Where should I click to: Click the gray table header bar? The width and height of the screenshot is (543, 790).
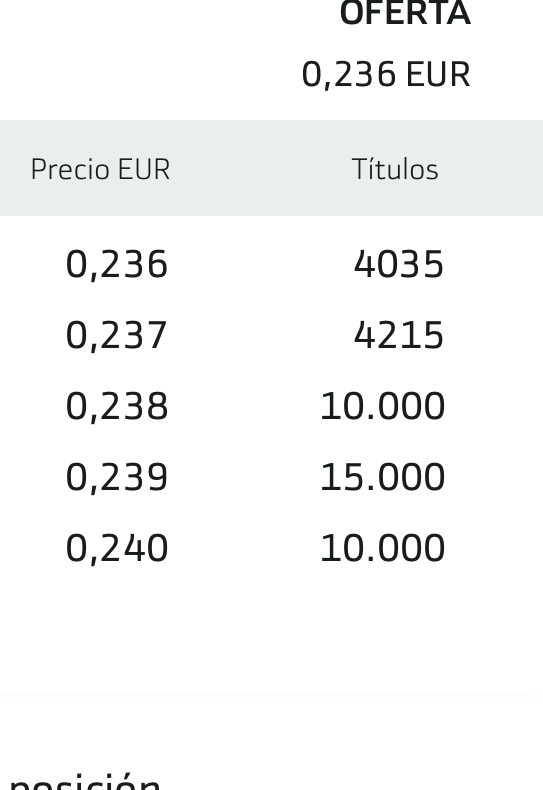[272, 168]
